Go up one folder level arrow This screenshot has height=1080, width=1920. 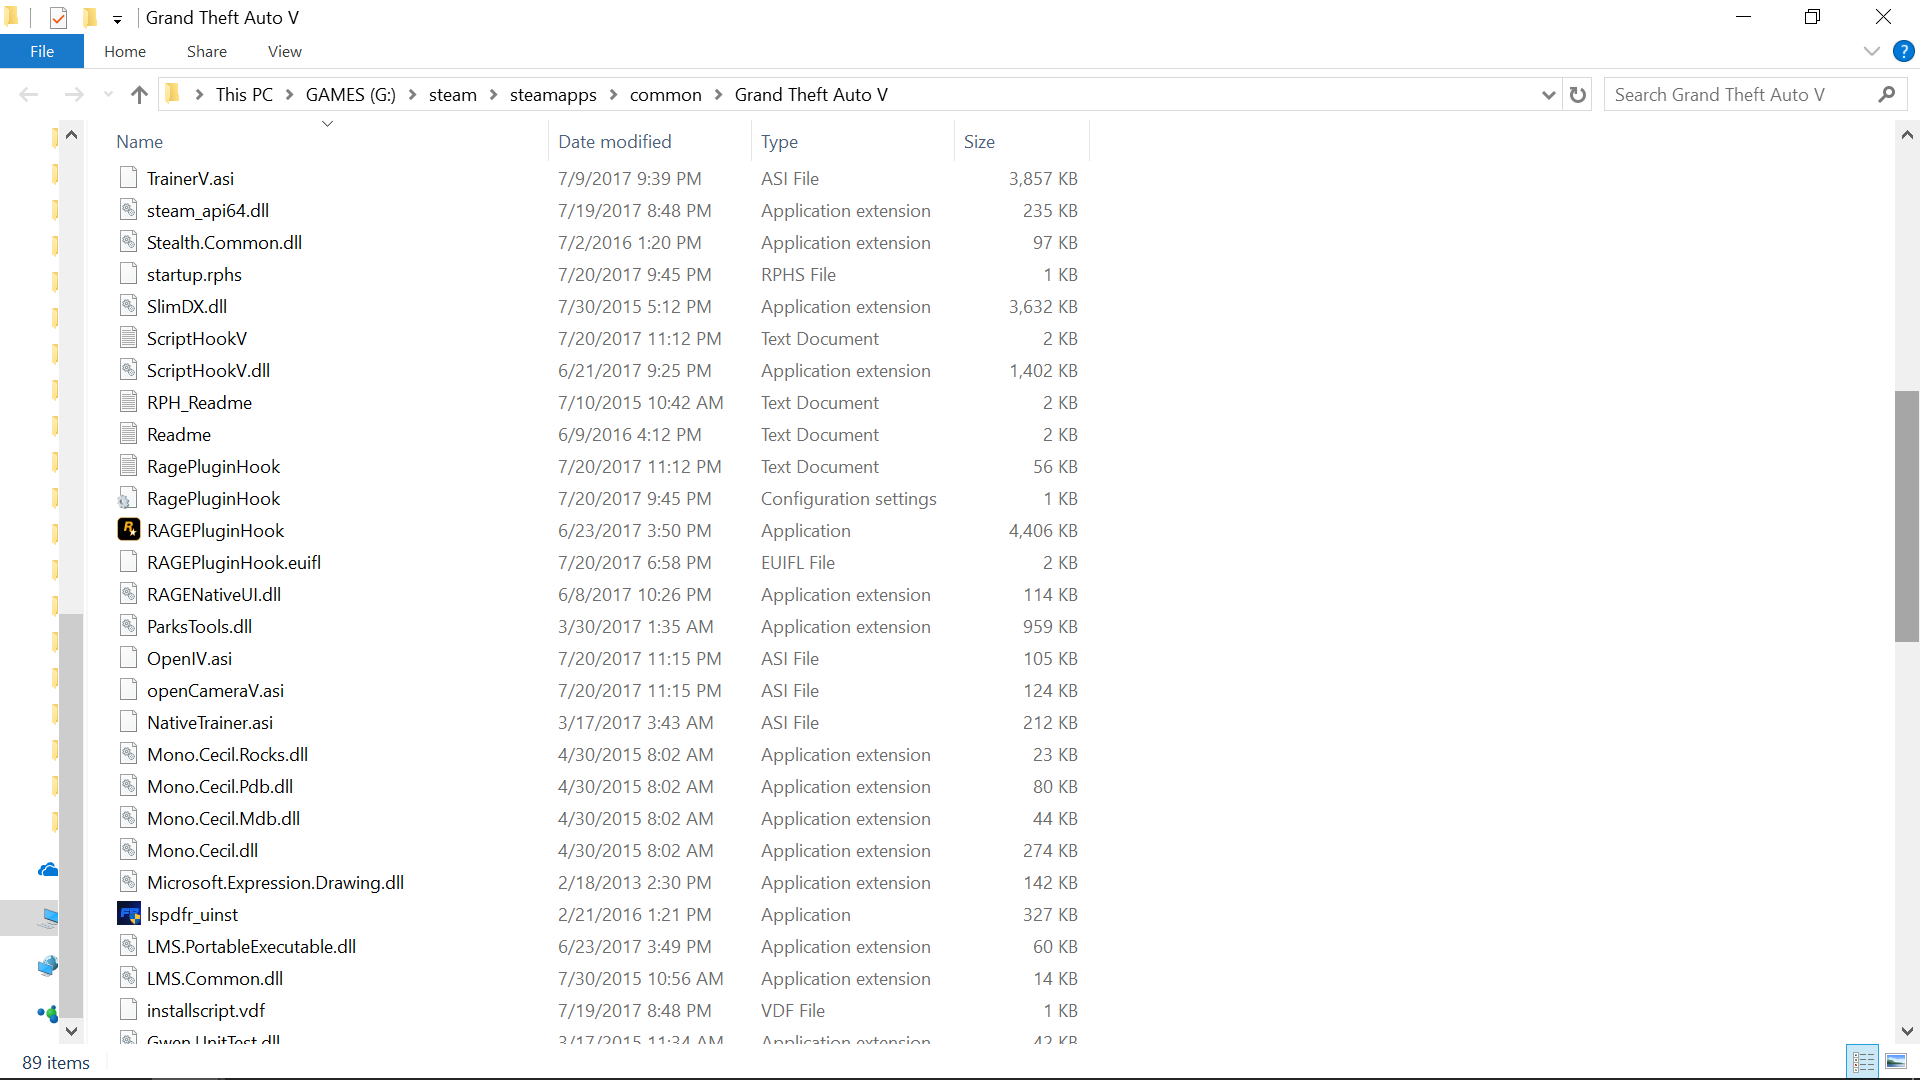[x=139, y=95]
